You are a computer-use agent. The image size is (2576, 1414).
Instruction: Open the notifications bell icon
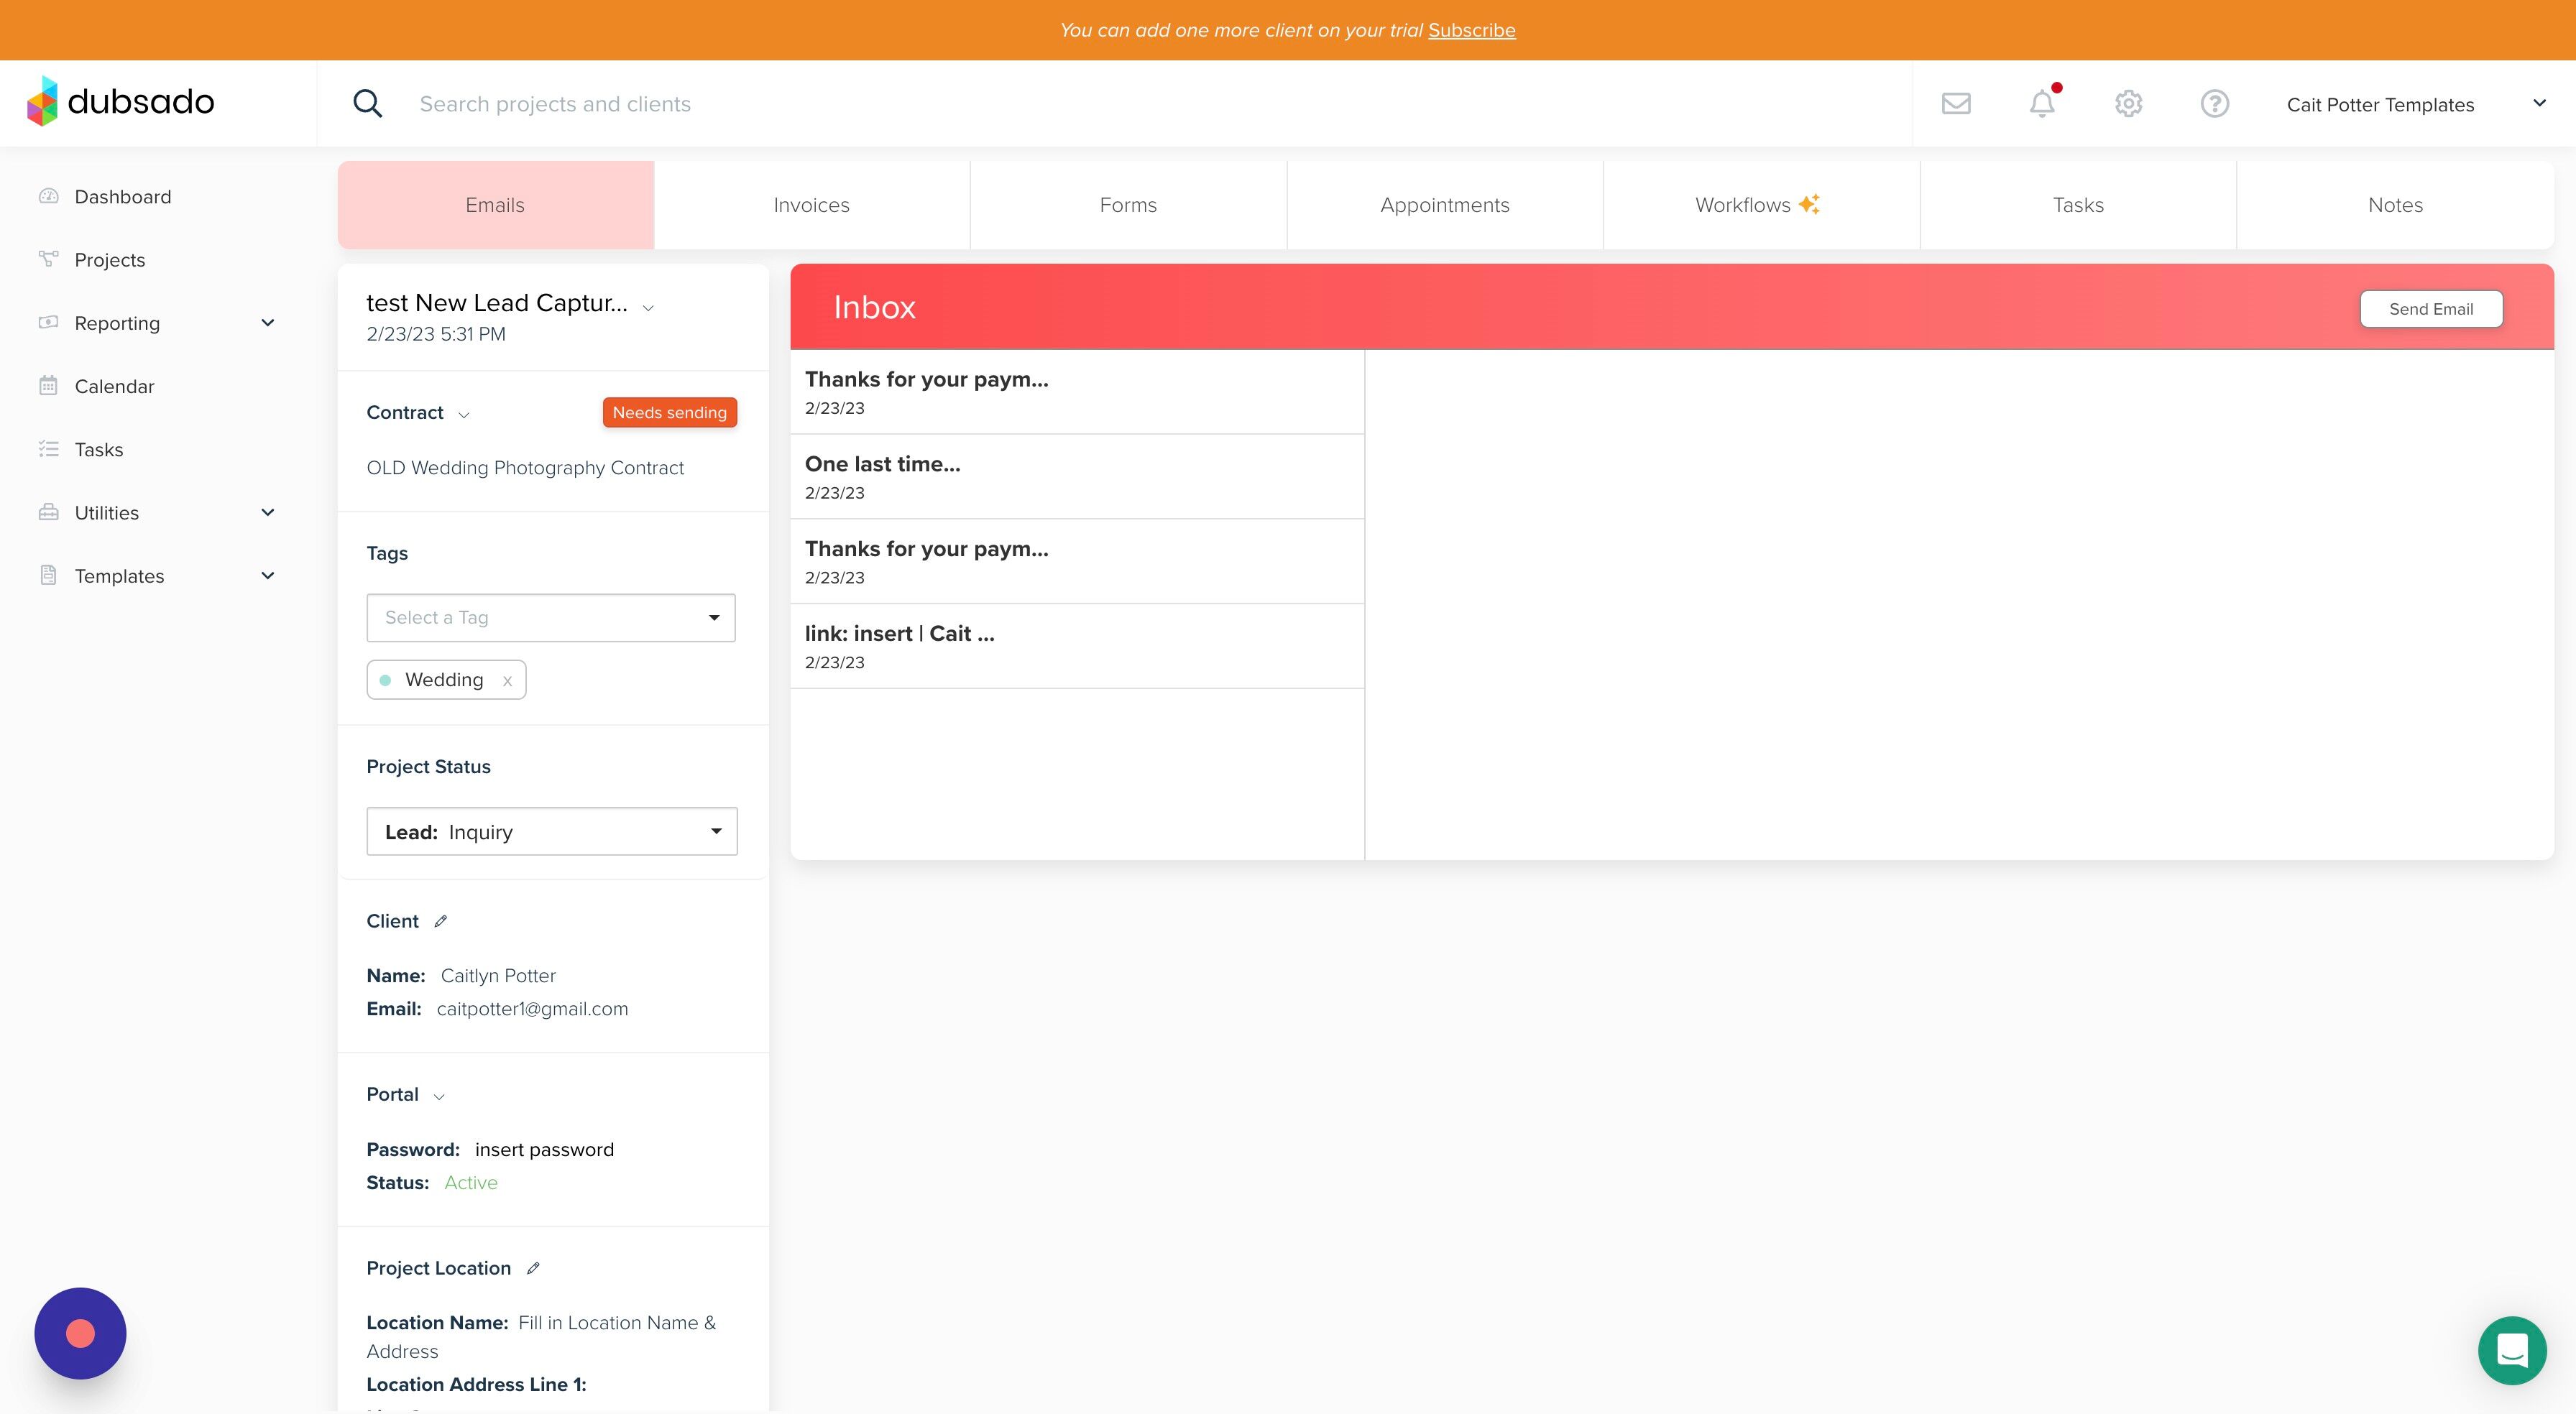2041,104
